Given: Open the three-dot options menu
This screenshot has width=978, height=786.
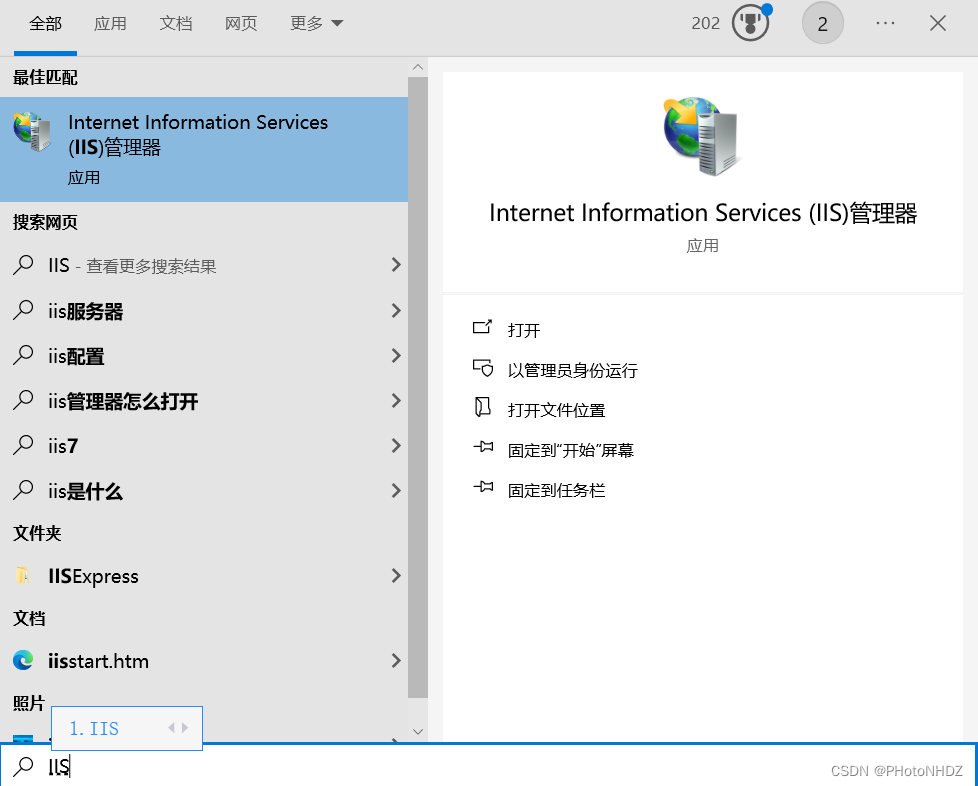Looking at the screenshot, I should [x=885, y=23].
